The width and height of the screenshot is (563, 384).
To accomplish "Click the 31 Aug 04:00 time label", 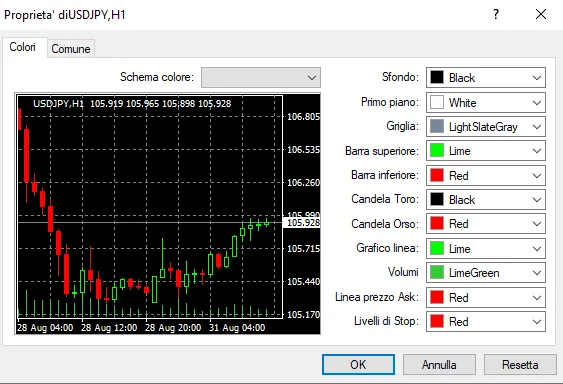I will tap(237, 328).
